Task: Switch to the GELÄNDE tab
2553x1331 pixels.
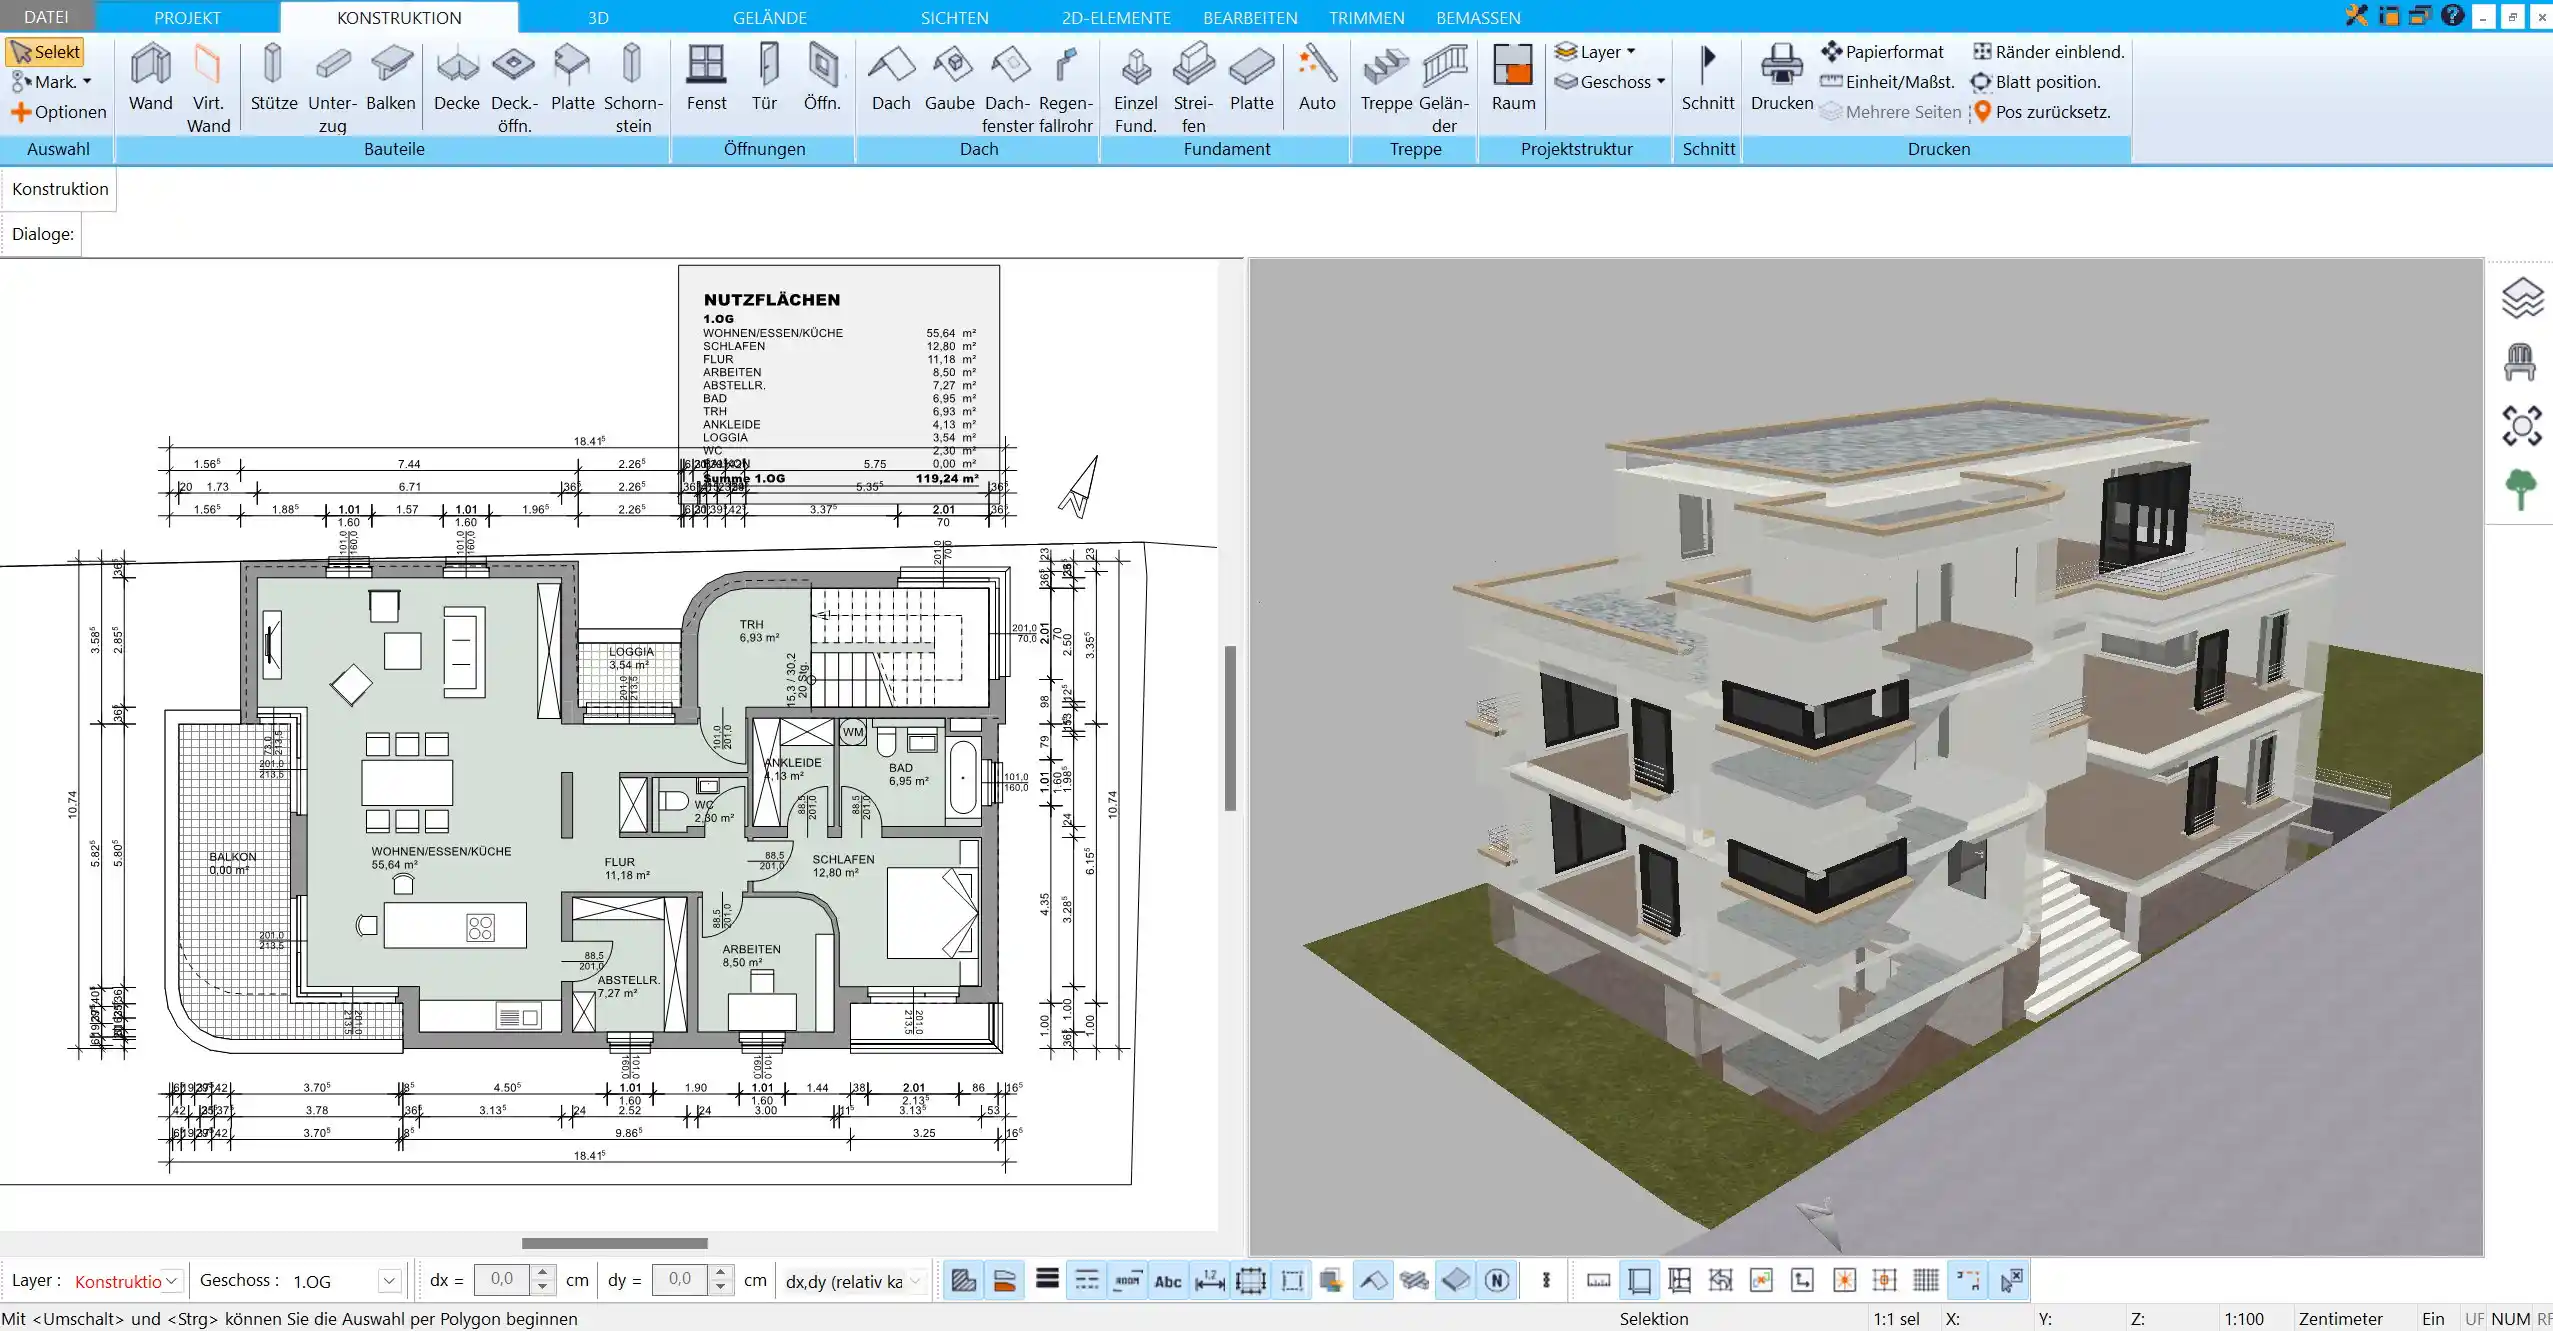Action: 769,17
